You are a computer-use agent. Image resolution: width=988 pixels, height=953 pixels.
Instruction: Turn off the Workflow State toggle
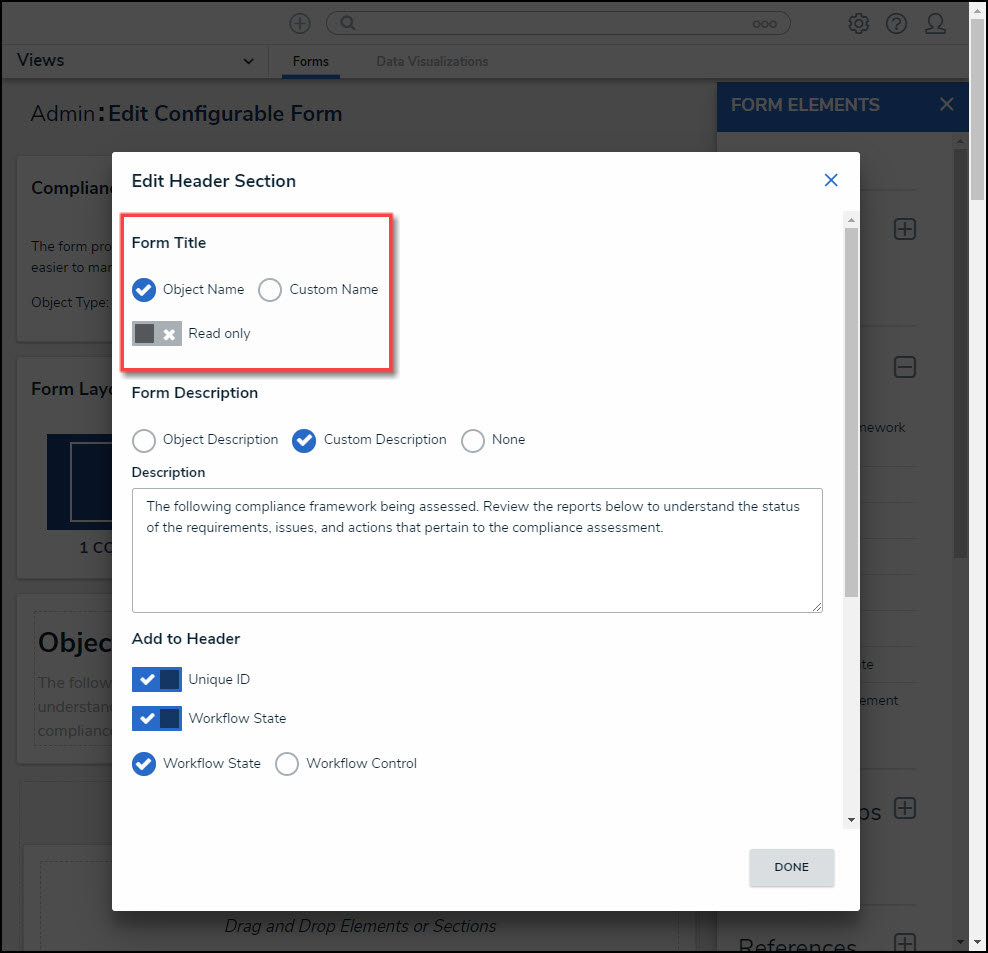157,719
